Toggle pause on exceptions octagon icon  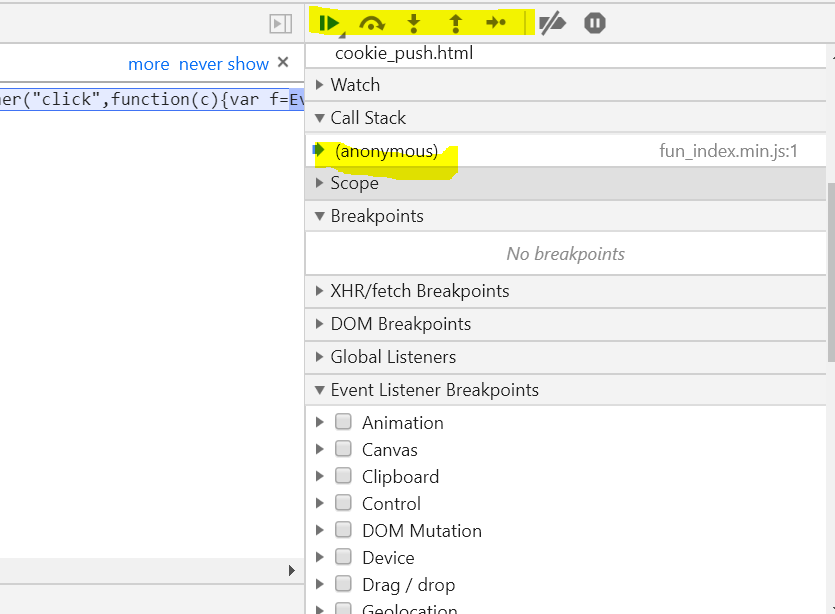(595, 23)
